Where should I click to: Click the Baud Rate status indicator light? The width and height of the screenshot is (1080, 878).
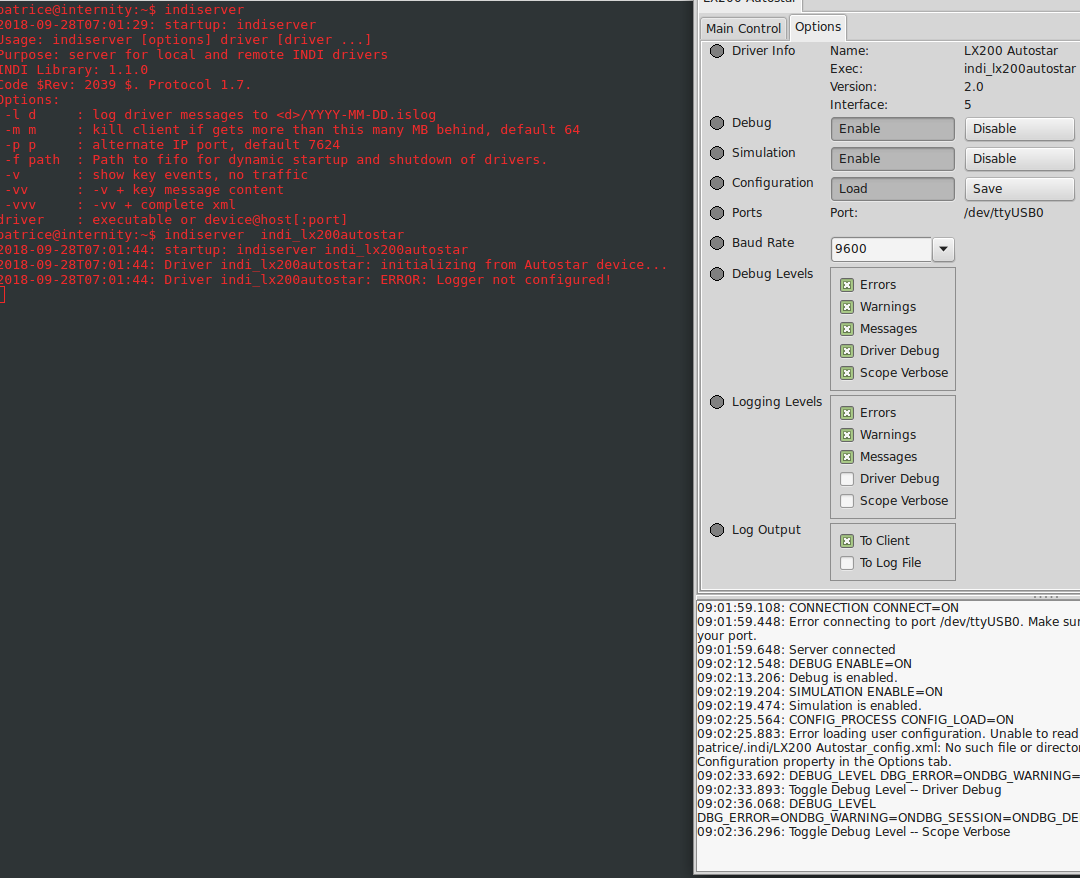(717, 243)
